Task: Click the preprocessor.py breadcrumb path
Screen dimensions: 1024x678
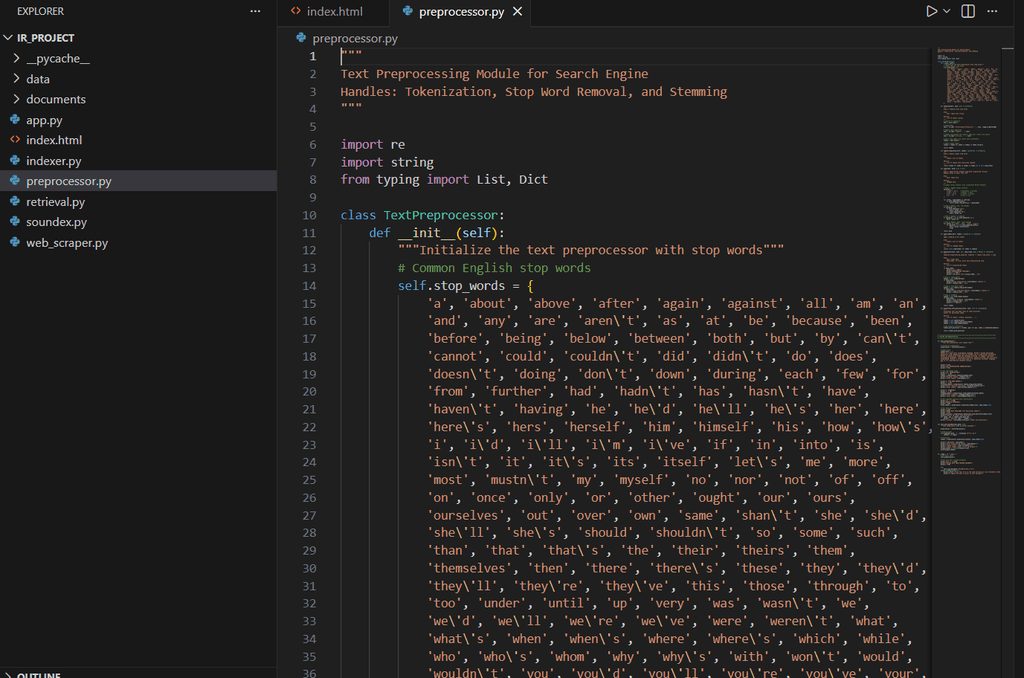Action: 355,39
